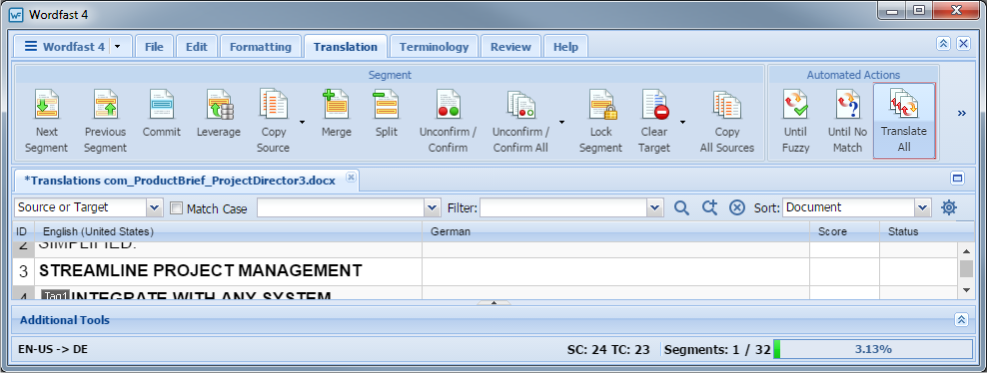Commit the current segment
Screen dimensions: 987x373
tap(162, 104)
